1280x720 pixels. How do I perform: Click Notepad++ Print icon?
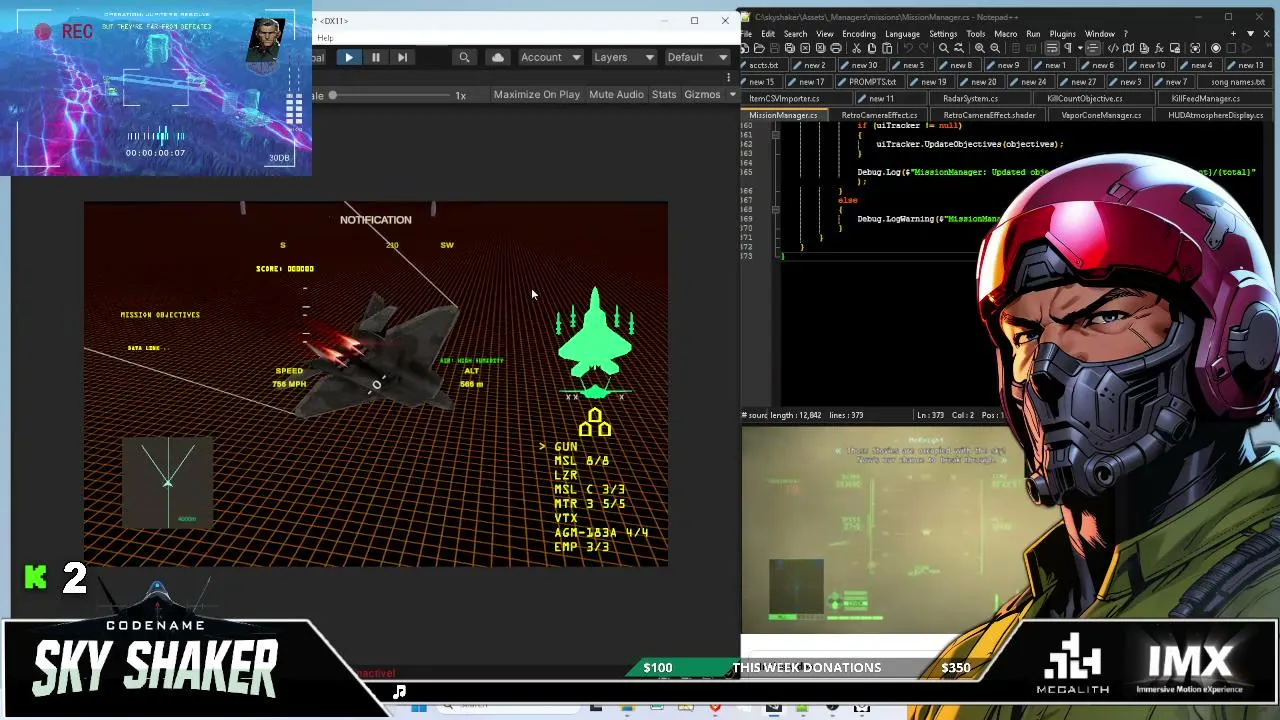click(836, 48)
